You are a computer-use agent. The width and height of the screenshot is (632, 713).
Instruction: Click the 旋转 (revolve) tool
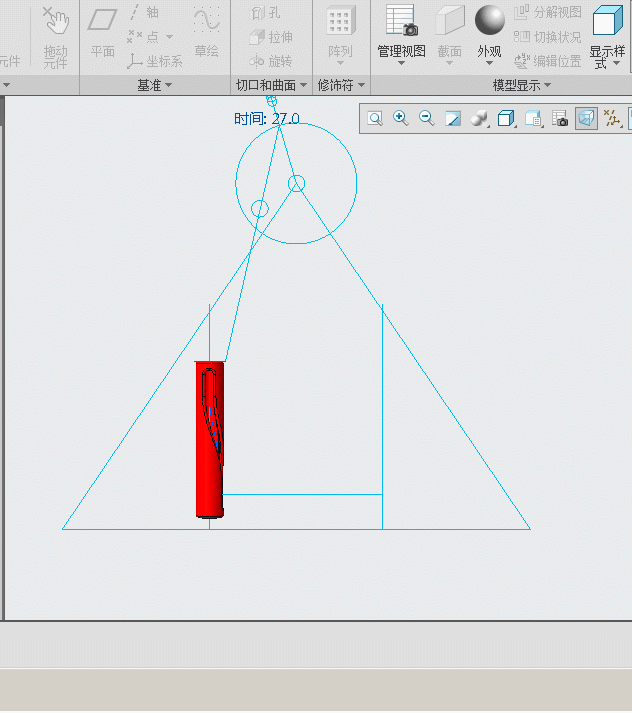coord(271,61)
